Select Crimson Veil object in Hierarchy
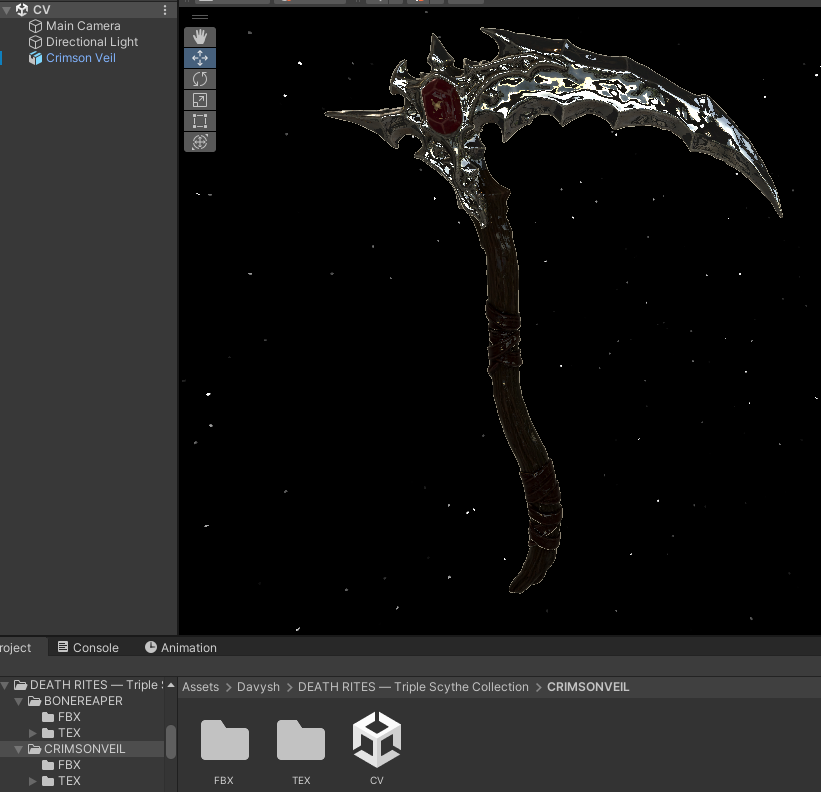Viewport: 821px width, 792px height. tap(81, 58)
